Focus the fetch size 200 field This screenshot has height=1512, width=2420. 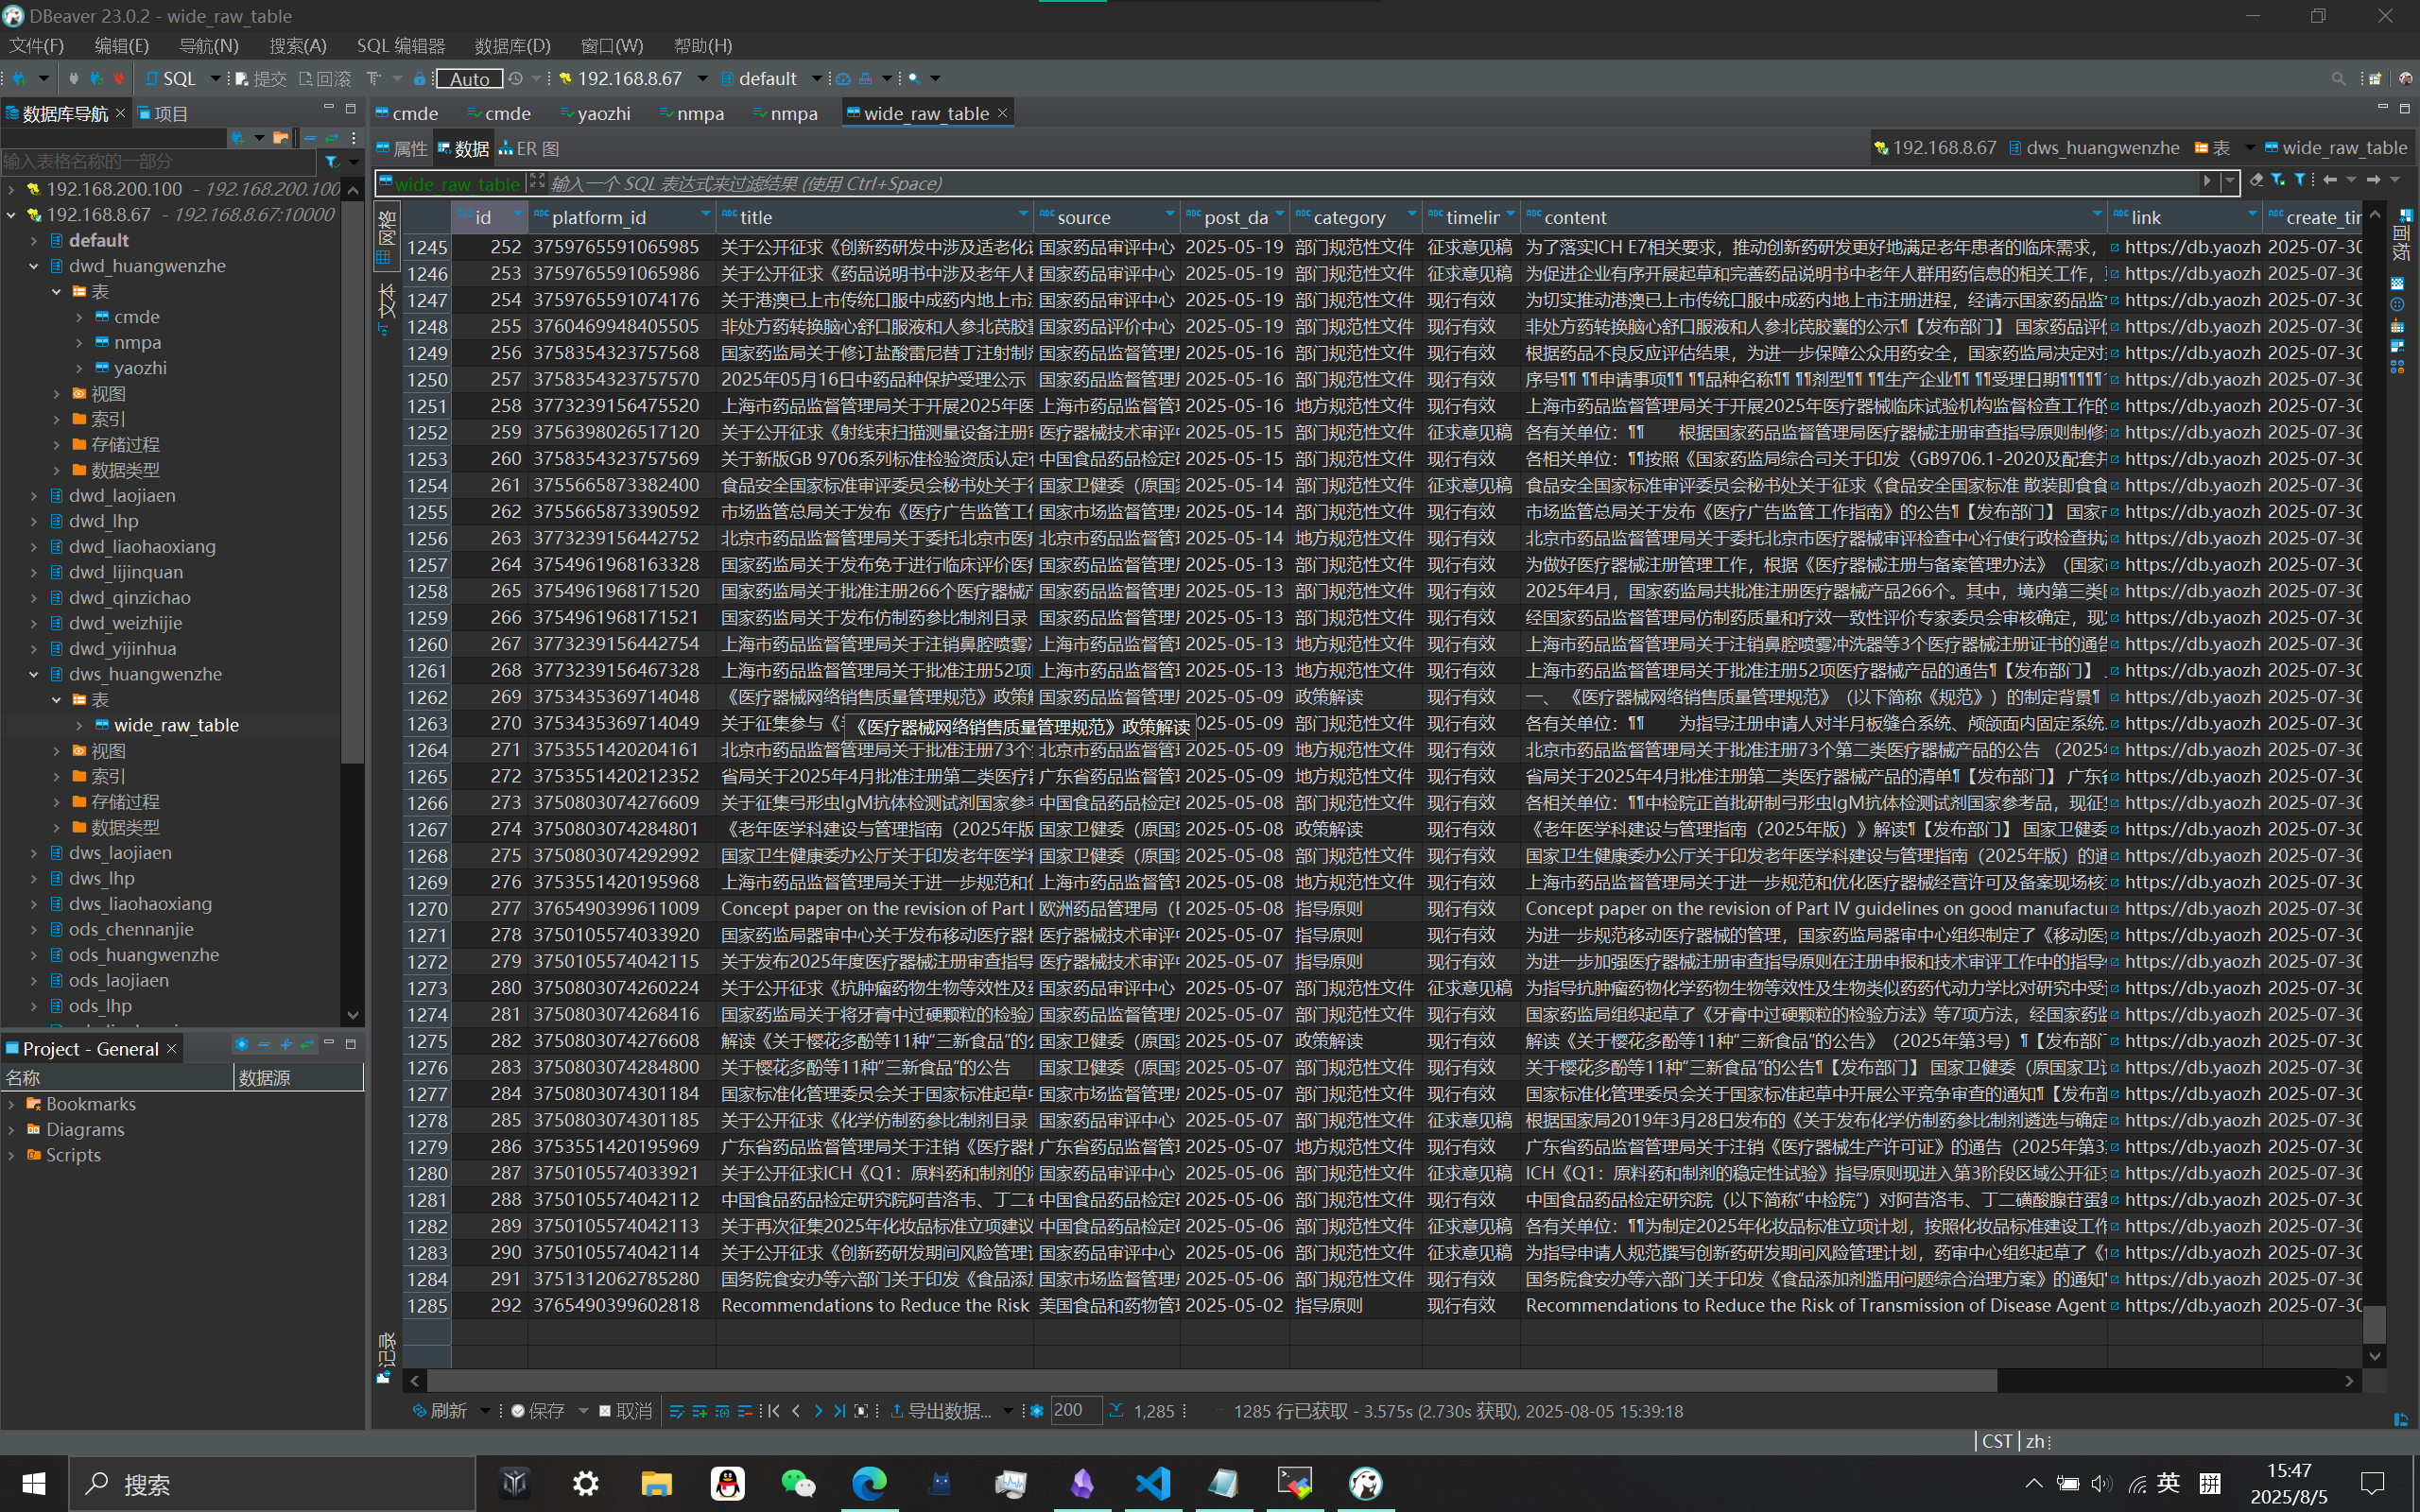tap(1076, 1411)
